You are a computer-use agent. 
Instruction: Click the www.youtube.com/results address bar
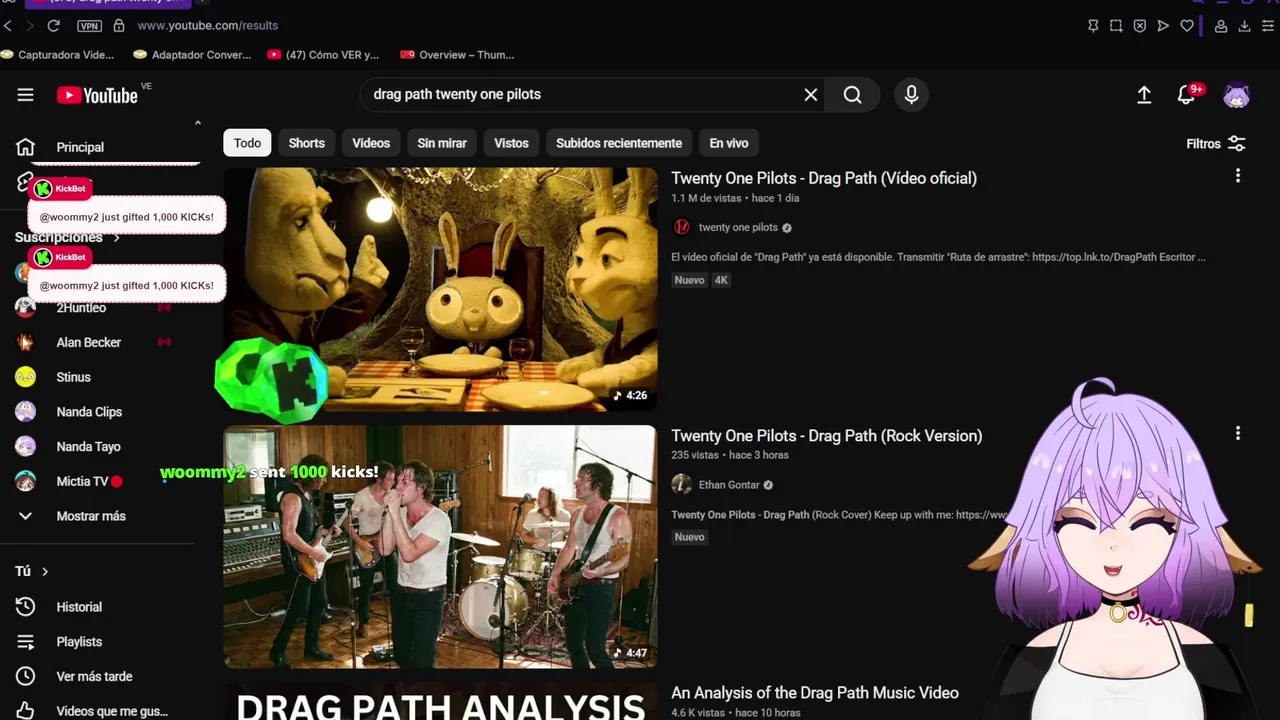[x=208, y=26]
